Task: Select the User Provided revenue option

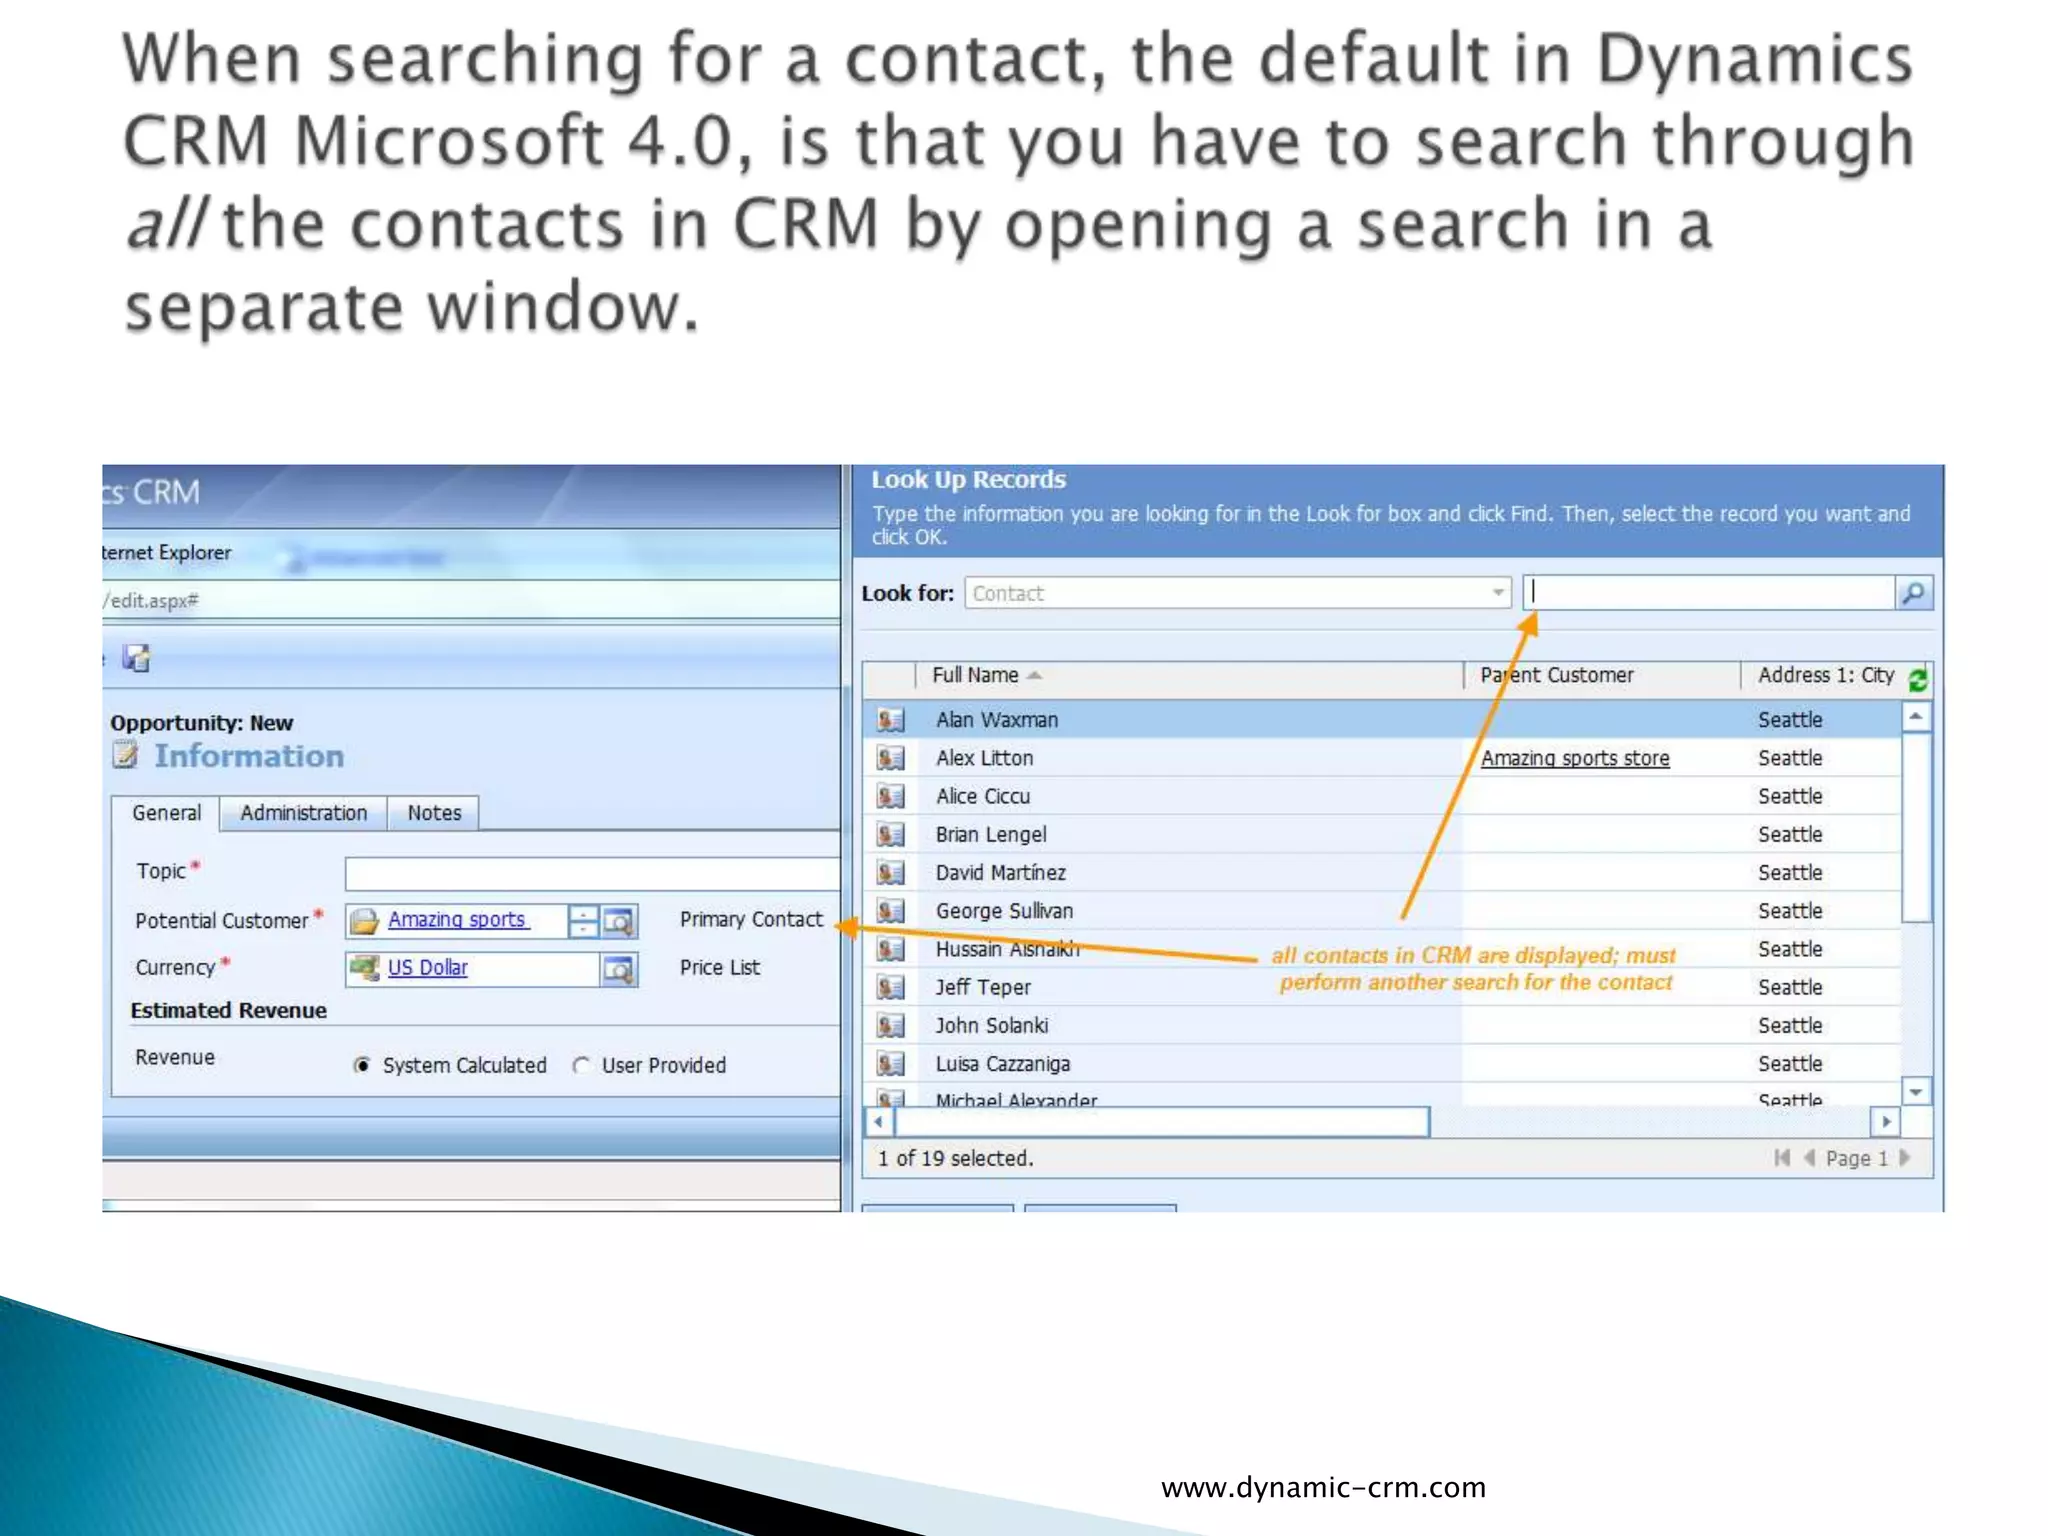Action: (581, 1065)
